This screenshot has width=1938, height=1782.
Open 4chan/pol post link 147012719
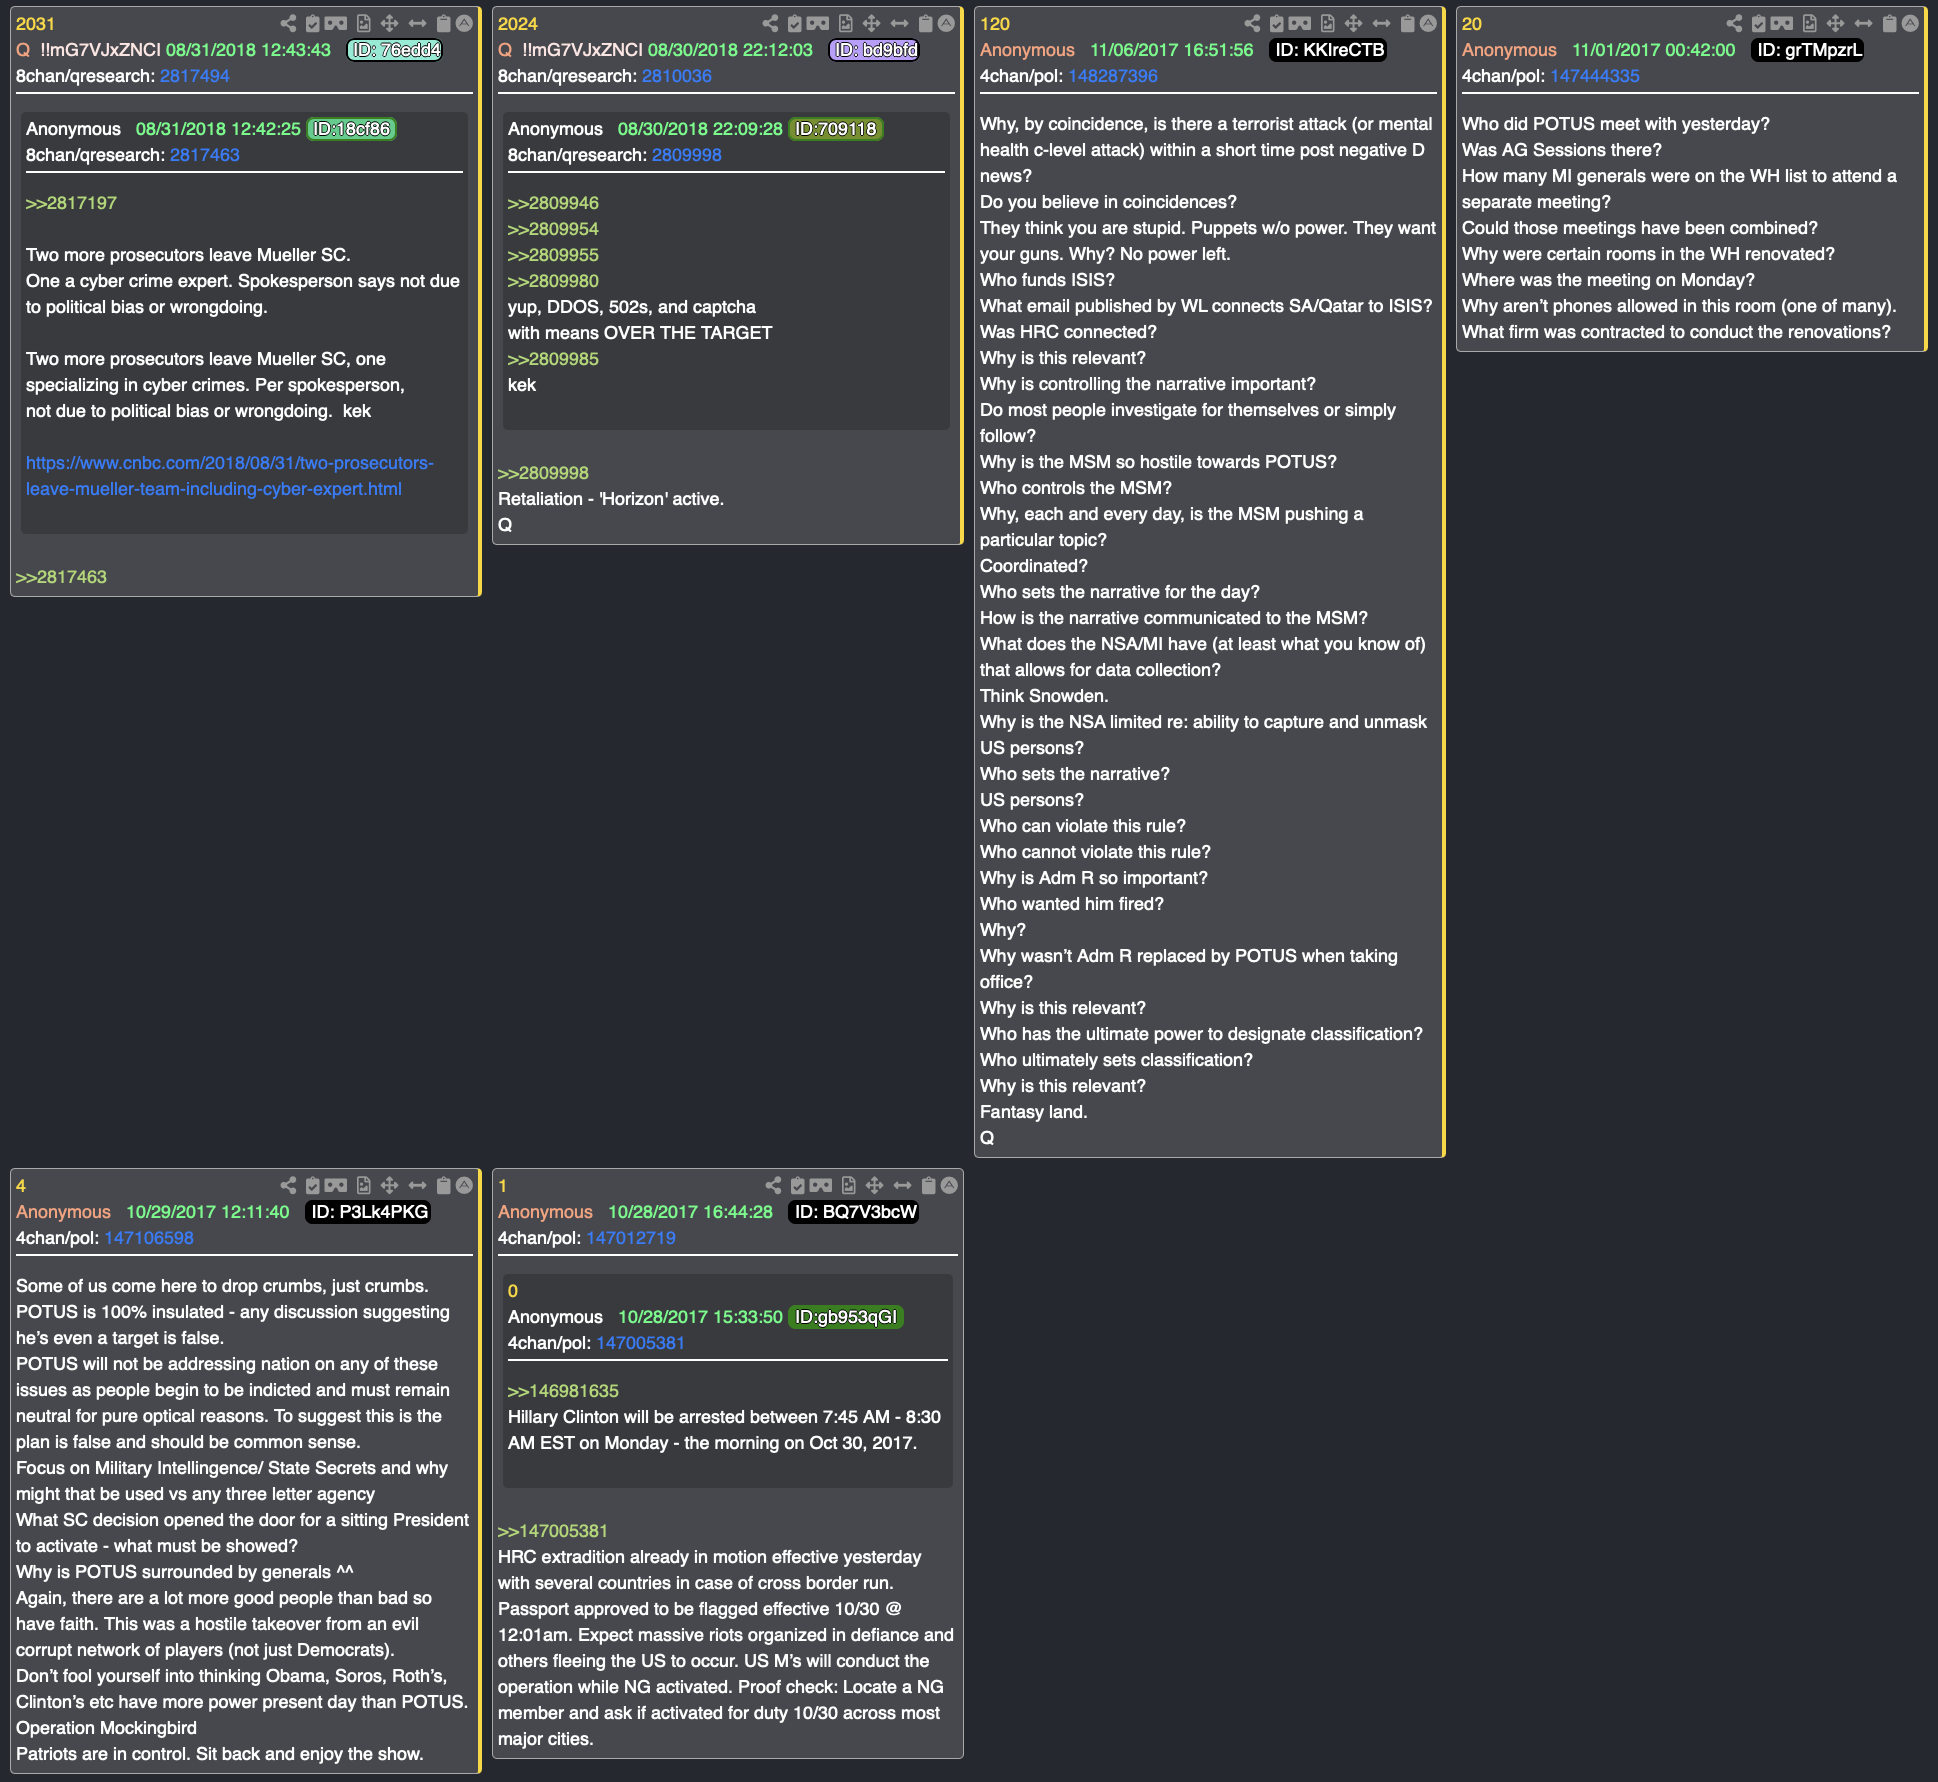coord(631,1238)
